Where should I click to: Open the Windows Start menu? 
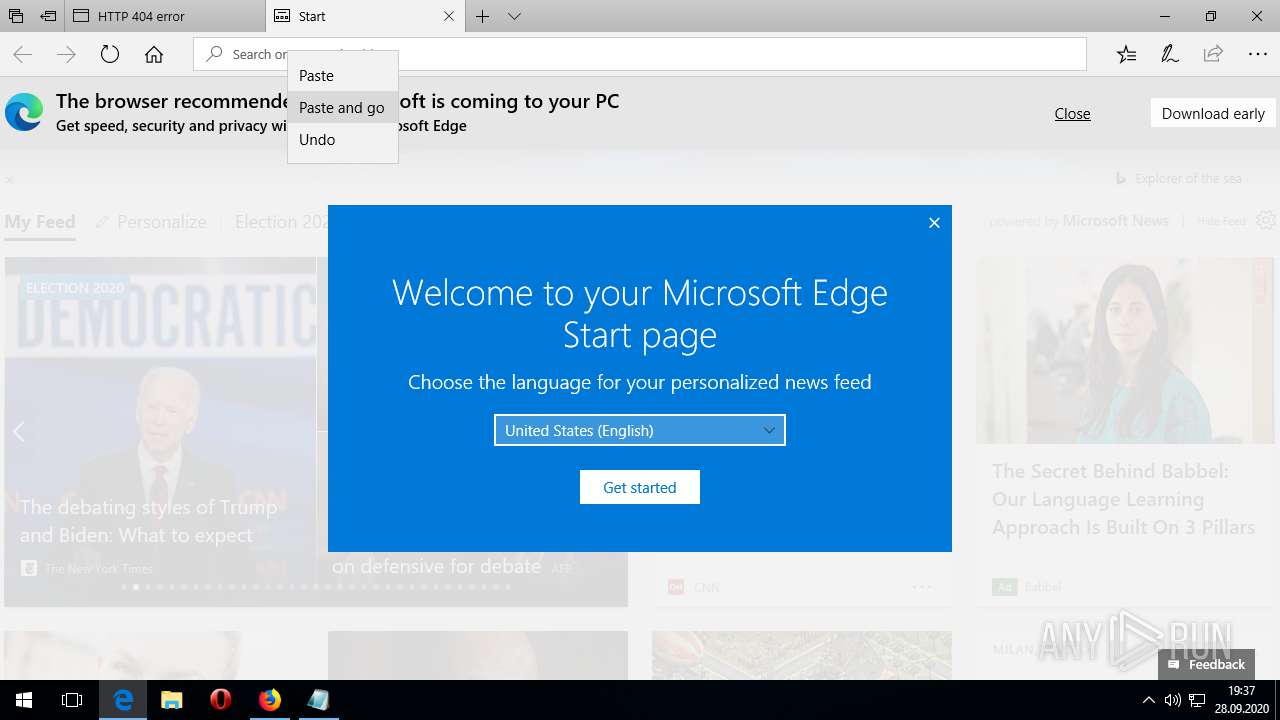coord(24,700)
